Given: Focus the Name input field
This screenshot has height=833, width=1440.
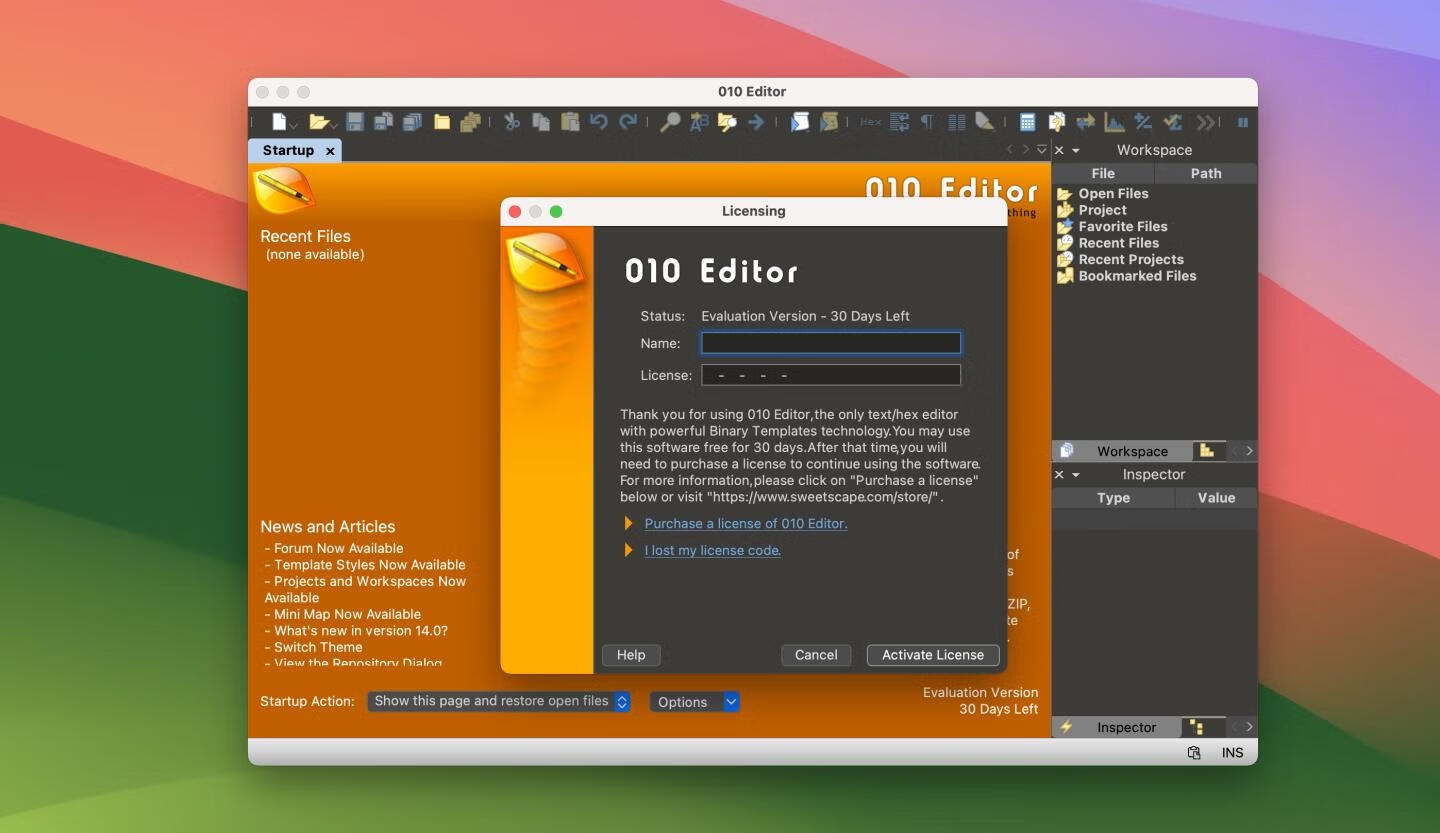Looking at the screenshot, I should pos(831,343).
